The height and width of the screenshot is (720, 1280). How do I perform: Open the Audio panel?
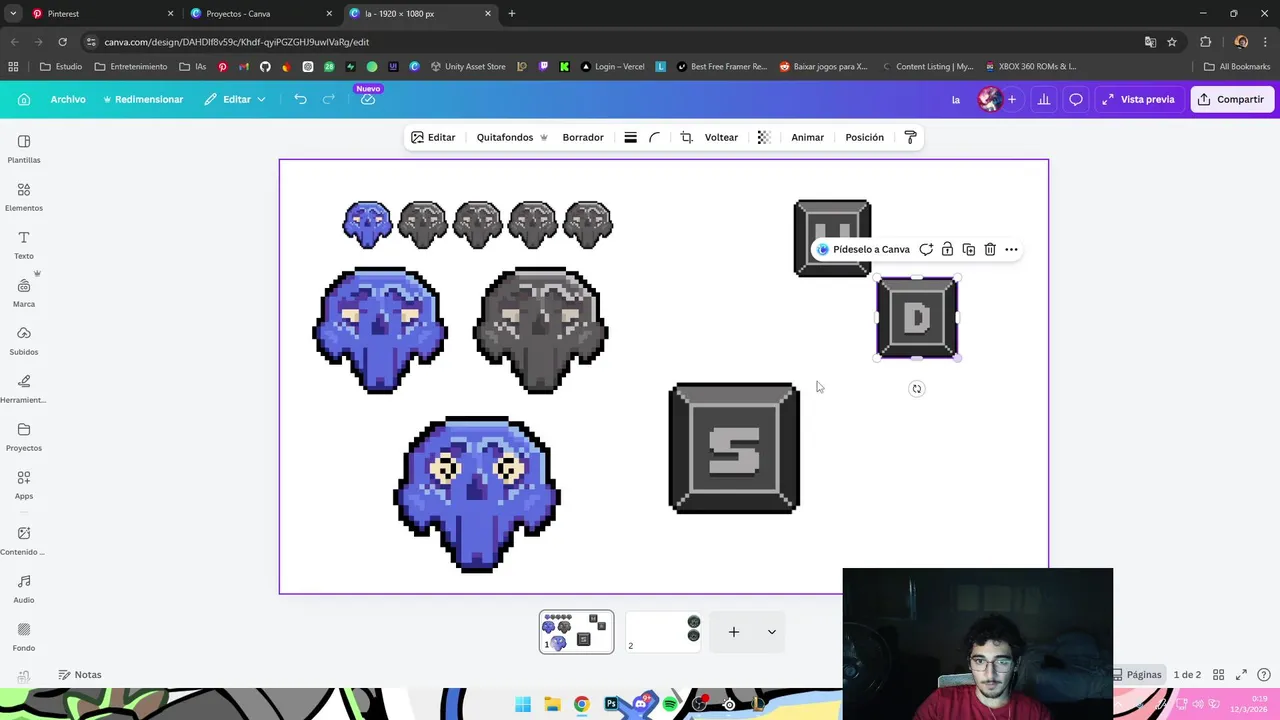(x=24, y=588)
